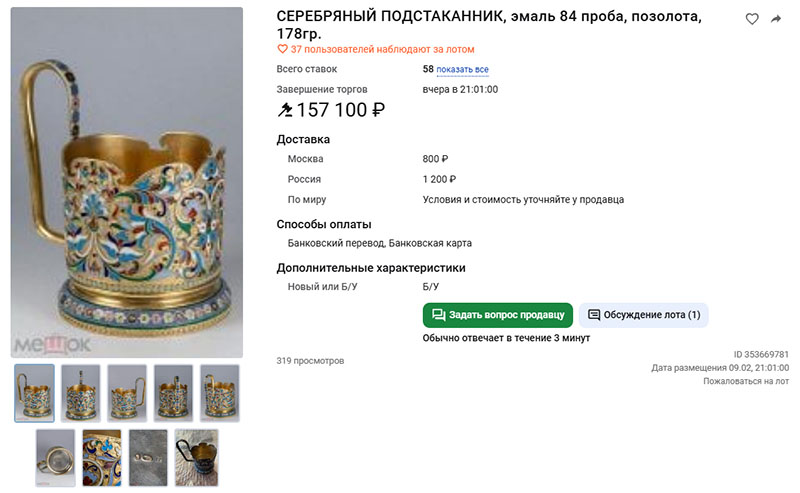Click chat icon in Задать вопрос продавцу
This screenshot has height=493, width=800.
pos(438,314)
